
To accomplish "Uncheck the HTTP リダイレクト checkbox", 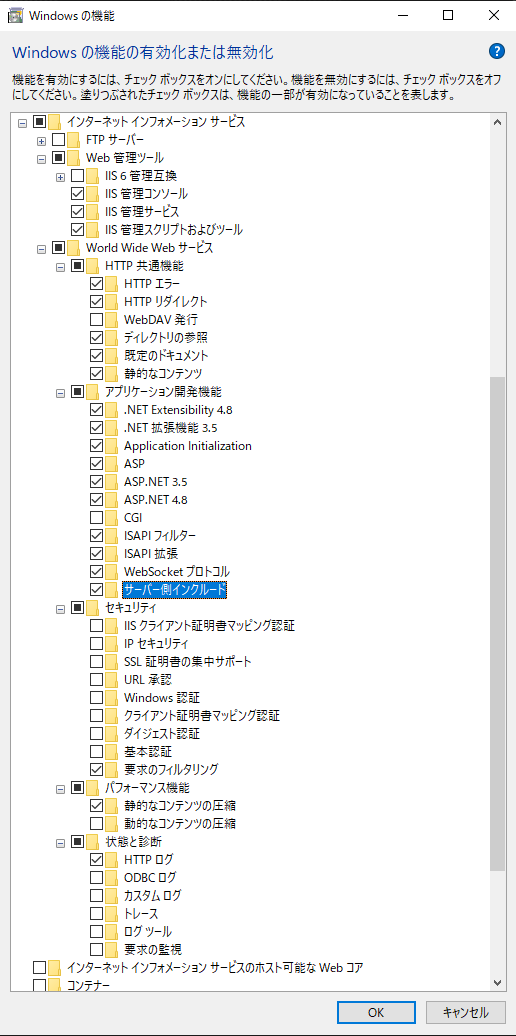I will [96, 302].
